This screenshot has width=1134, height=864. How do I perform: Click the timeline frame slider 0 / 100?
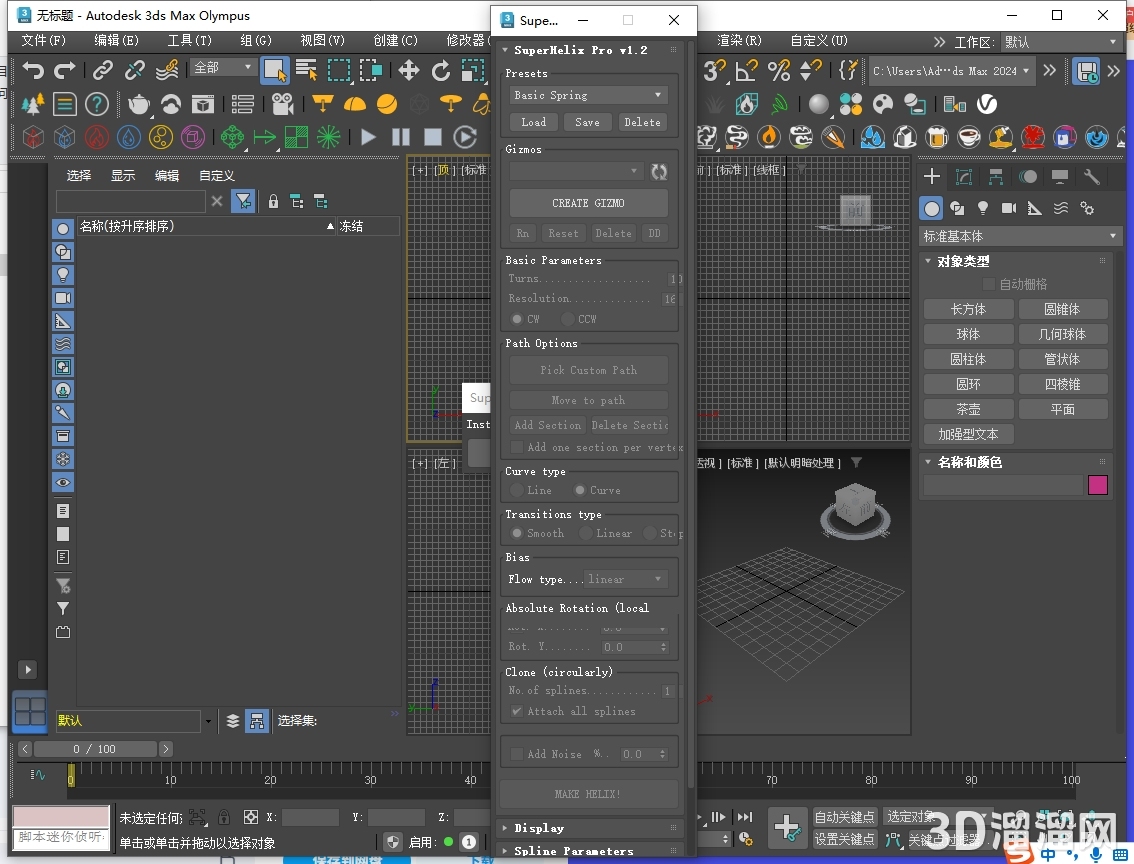click(95, 749)
